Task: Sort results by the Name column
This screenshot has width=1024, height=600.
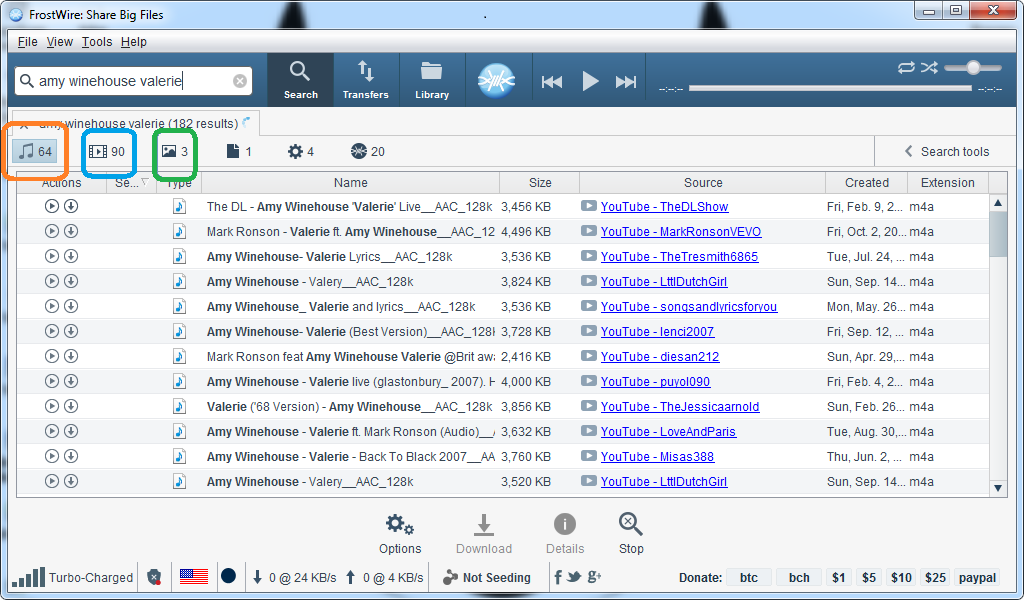Action: click(351, 183)
